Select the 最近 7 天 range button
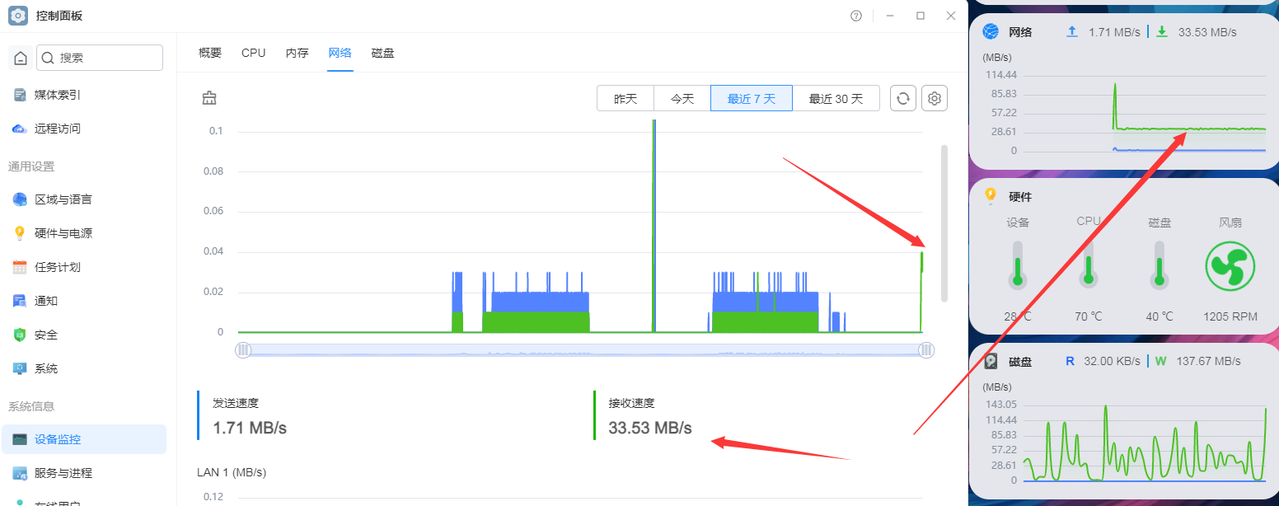1279x506 pixels. (751, 98)
